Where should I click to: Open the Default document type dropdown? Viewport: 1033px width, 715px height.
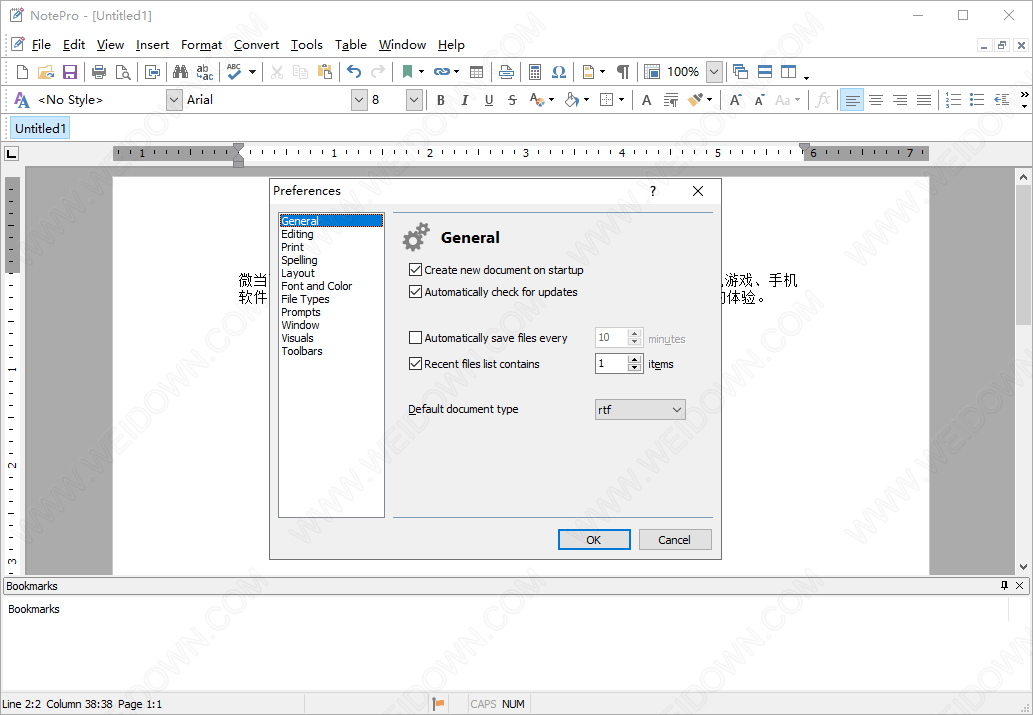click(x=677, y=410)
